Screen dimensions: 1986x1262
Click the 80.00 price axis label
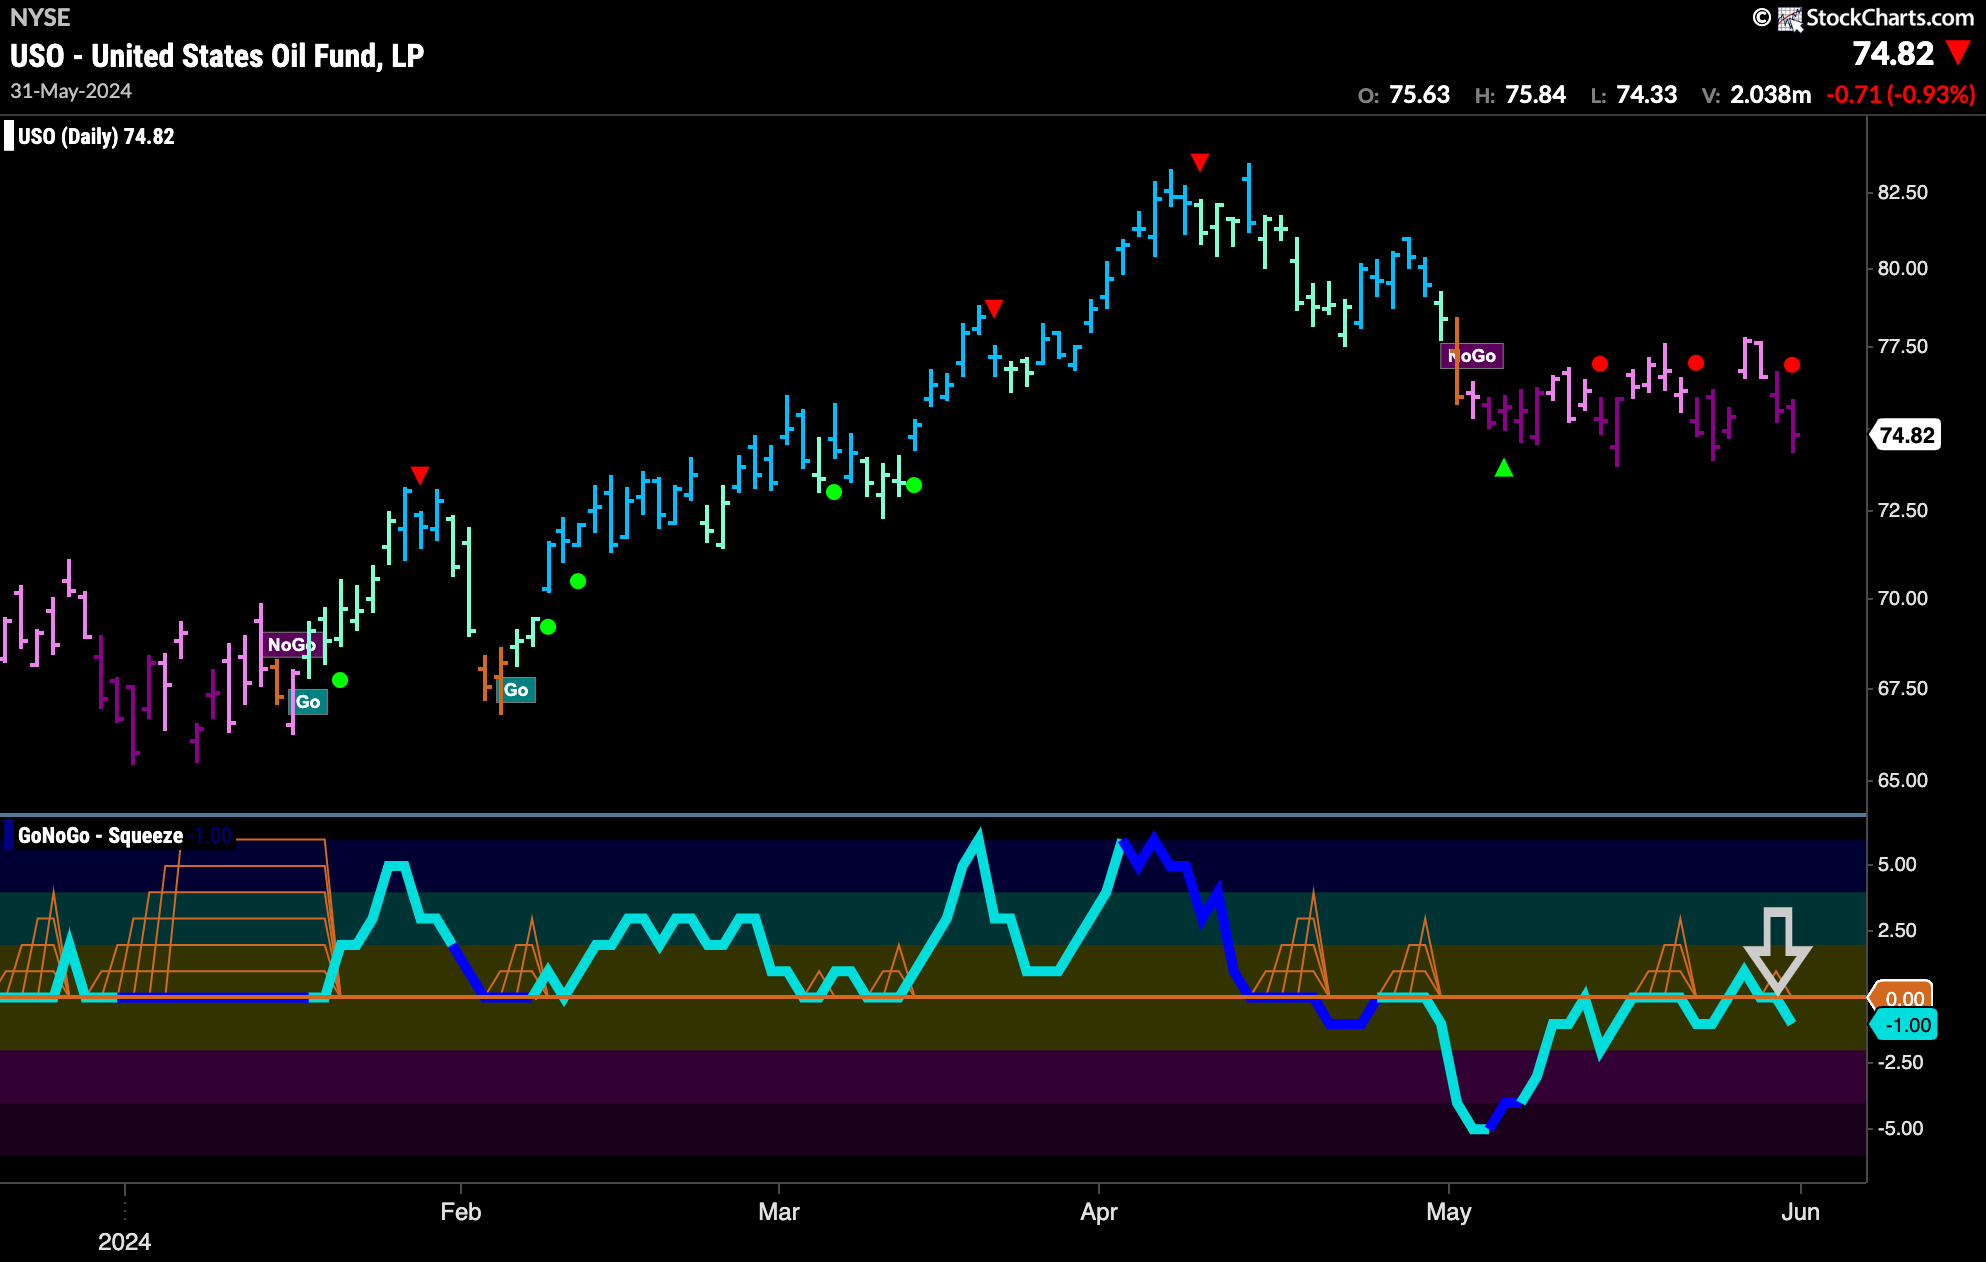[1902, 268]
